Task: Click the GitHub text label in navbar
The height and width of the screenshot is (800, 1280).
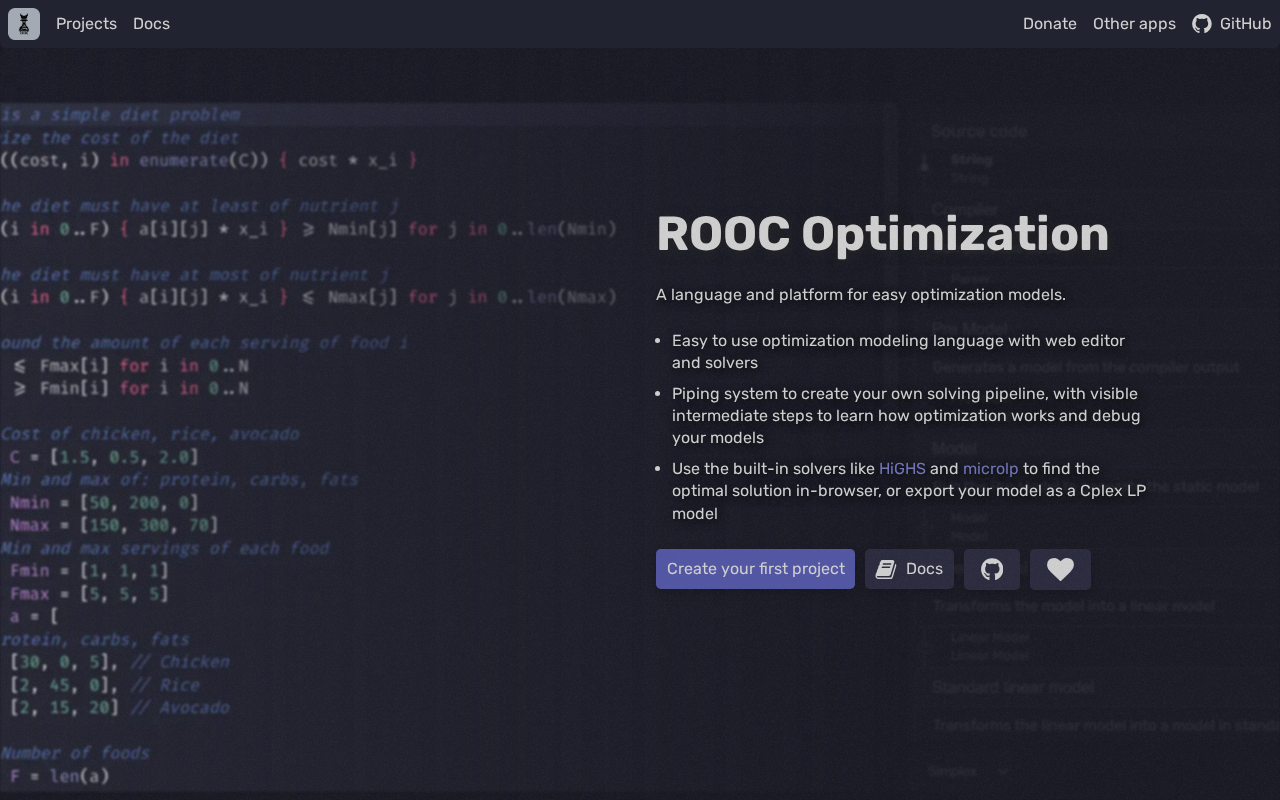Action: pos(1245,24)
